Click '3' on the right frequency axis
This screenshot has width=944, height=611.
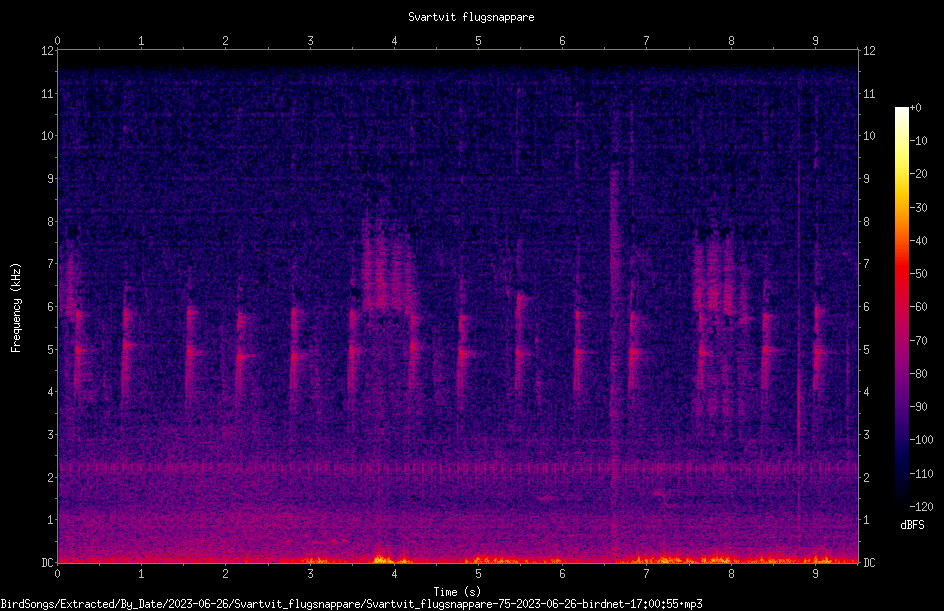(866, 434)
